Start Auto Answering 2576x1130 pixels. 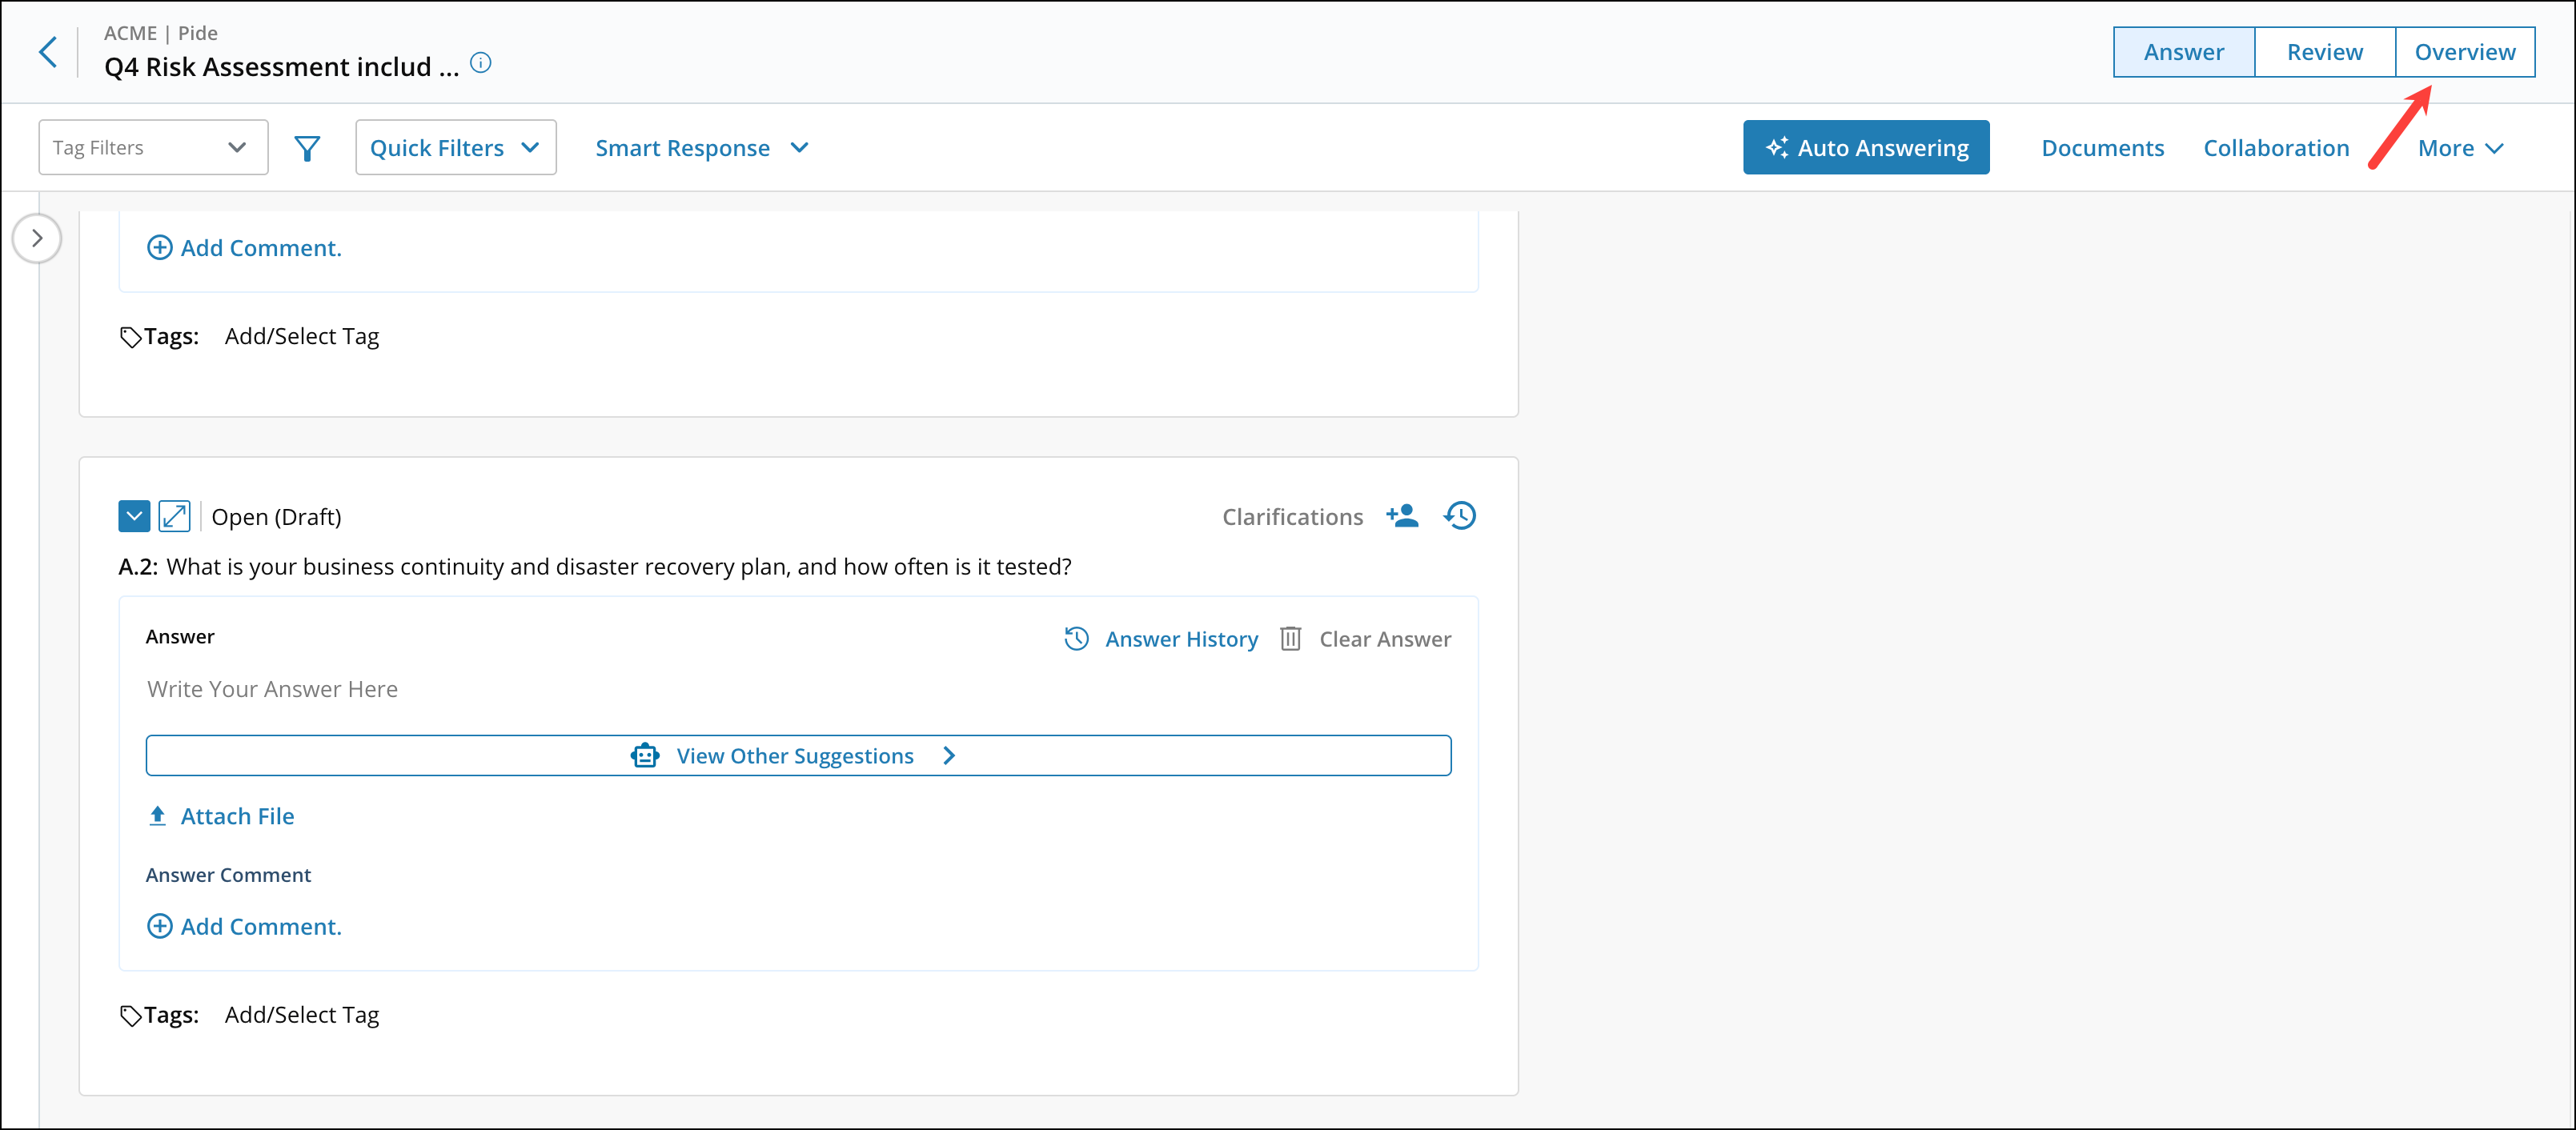pos(1866,147)
